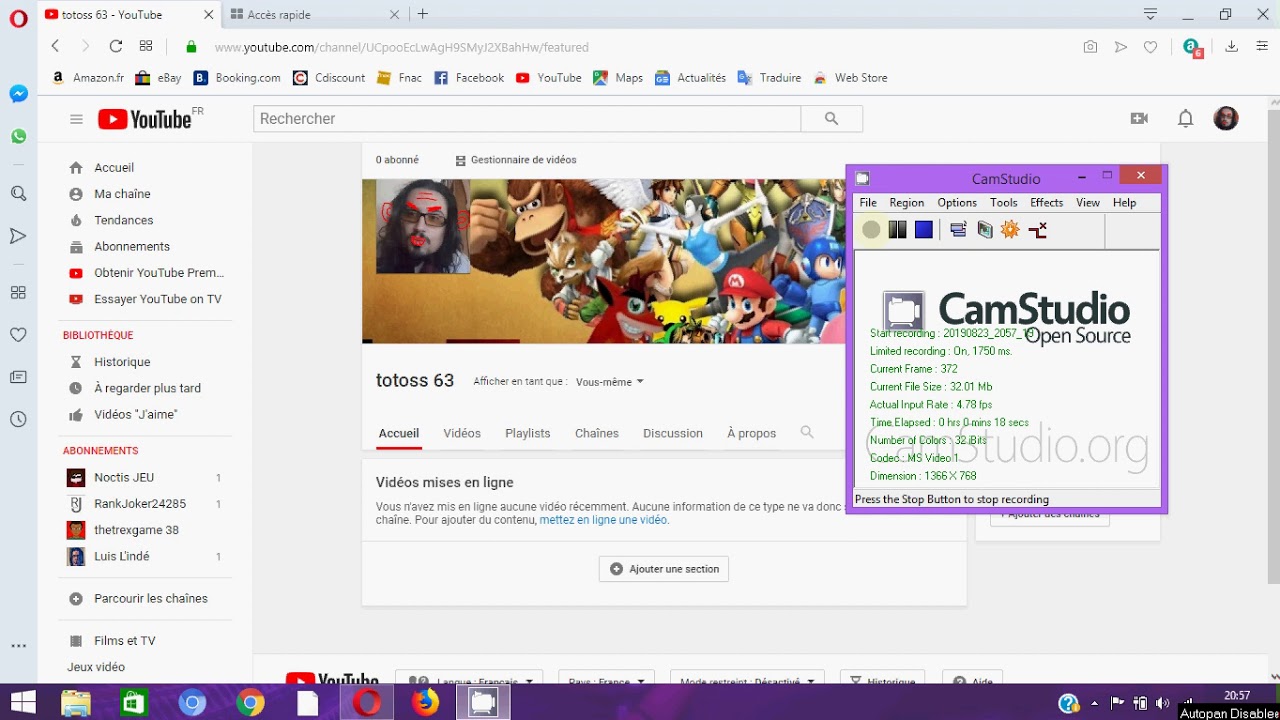Open CamStudio screen annotations icon

pos(1010,230)
